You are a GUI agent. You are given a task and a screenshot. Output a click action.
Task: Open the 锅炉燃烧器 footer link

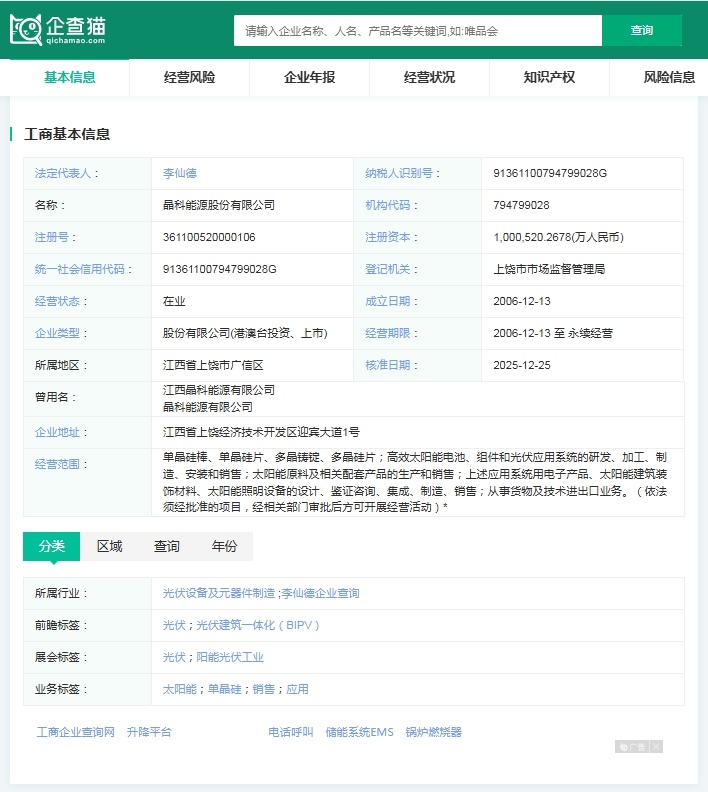[433, 732]
